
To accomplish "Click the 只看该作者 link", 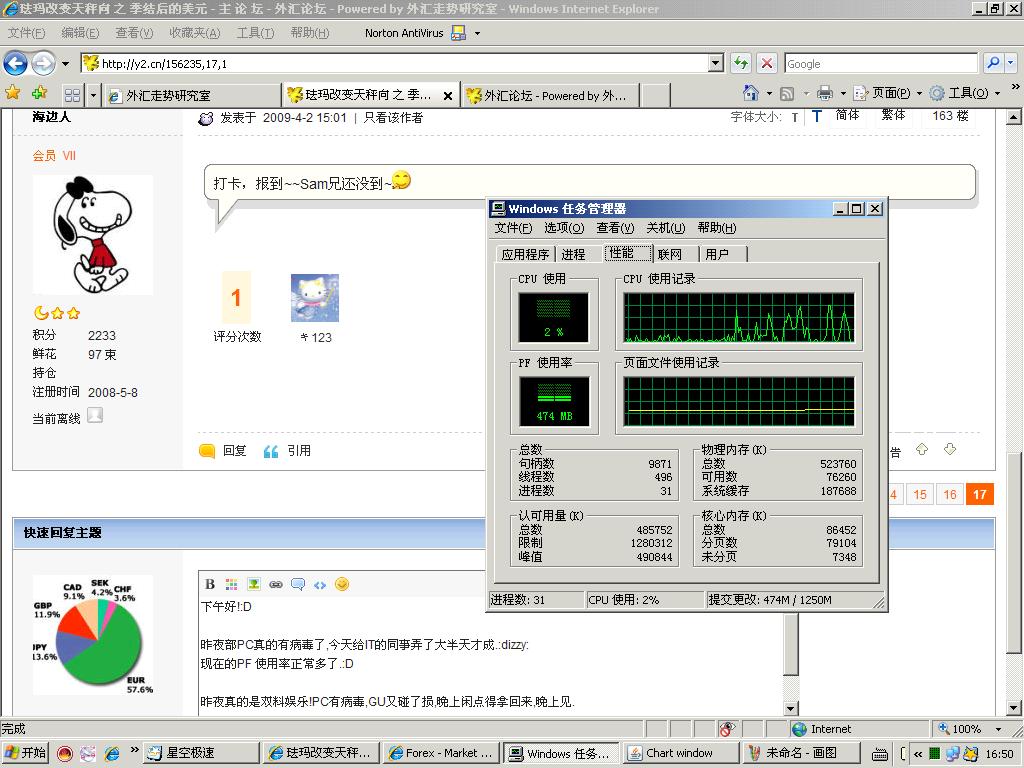I will click(x=393, y=118).
